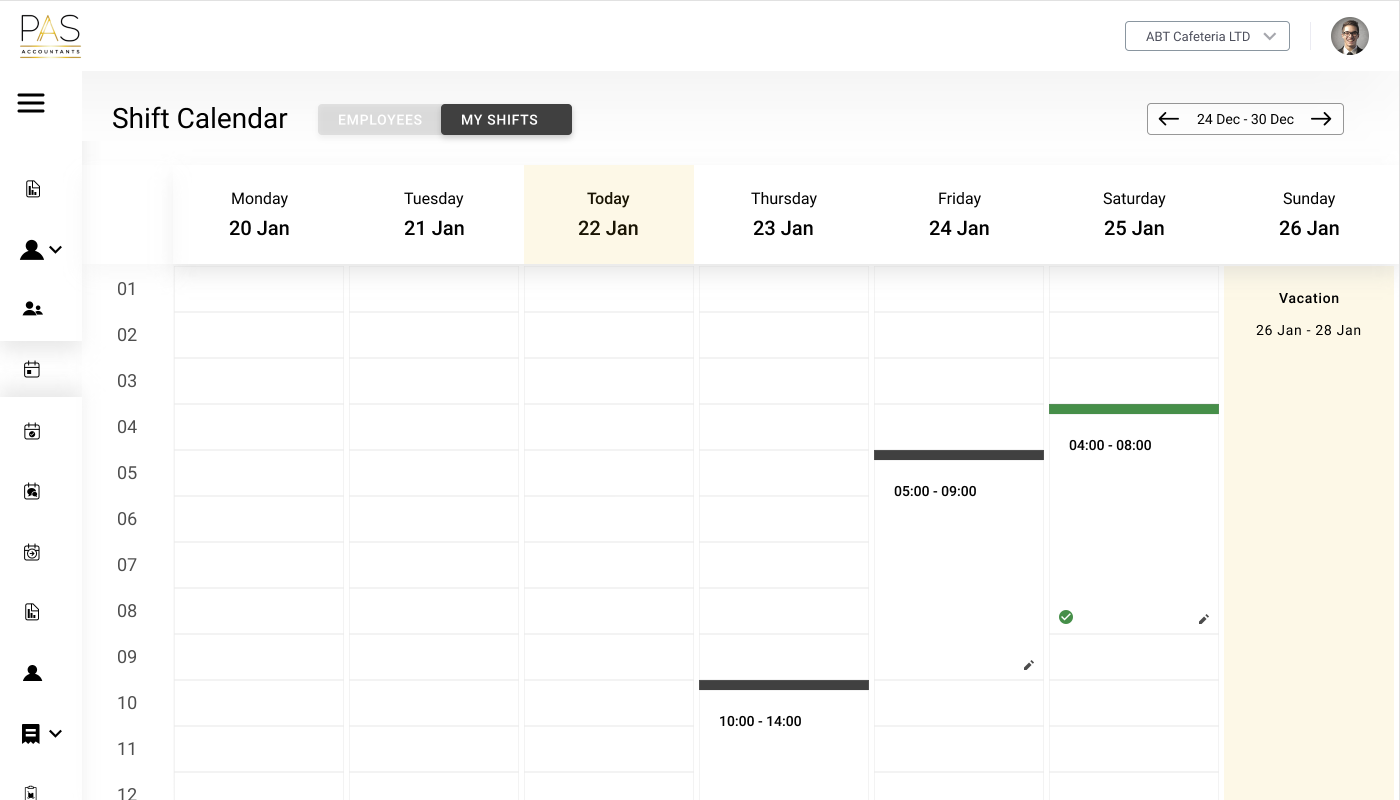
Task: Click the green bar of Saturday shift
Action: click(x=1133, y=409)
